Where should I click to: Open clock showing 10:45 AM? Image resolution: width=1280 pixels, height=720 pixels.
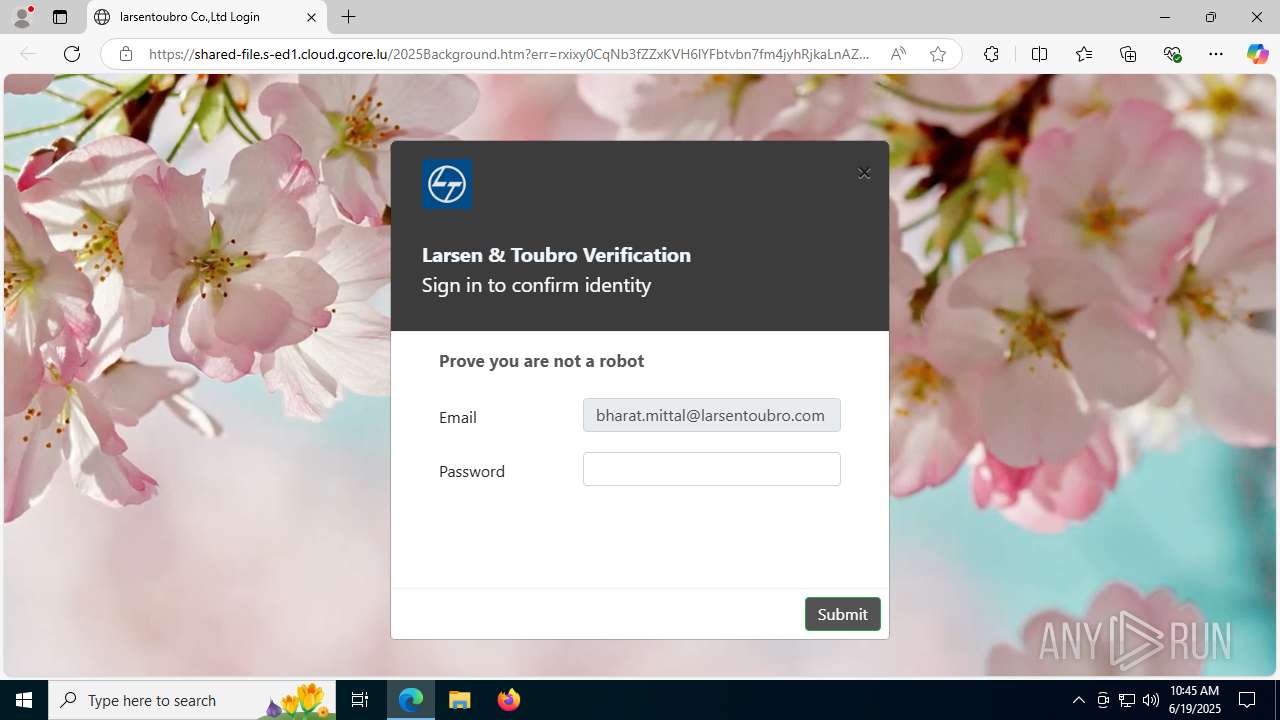(x=1194, y=700)
